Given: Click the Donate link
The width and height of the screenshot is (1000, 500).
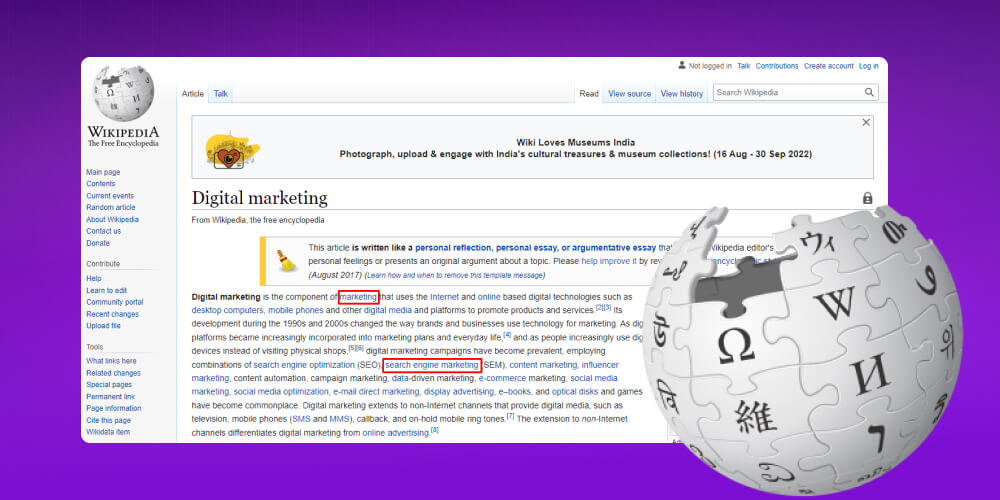Looking at the screenshot, I should (98, 243).
